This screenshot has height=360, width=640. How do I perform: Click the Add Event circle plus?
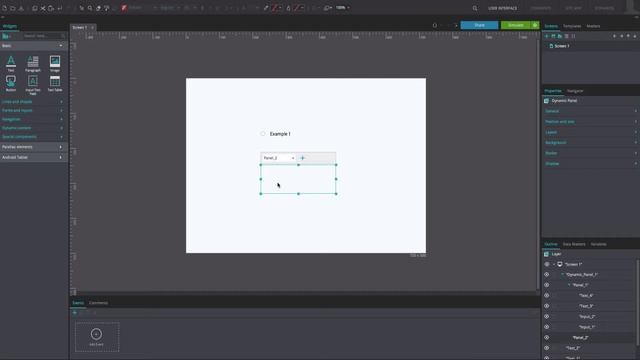tap(96, 334)
